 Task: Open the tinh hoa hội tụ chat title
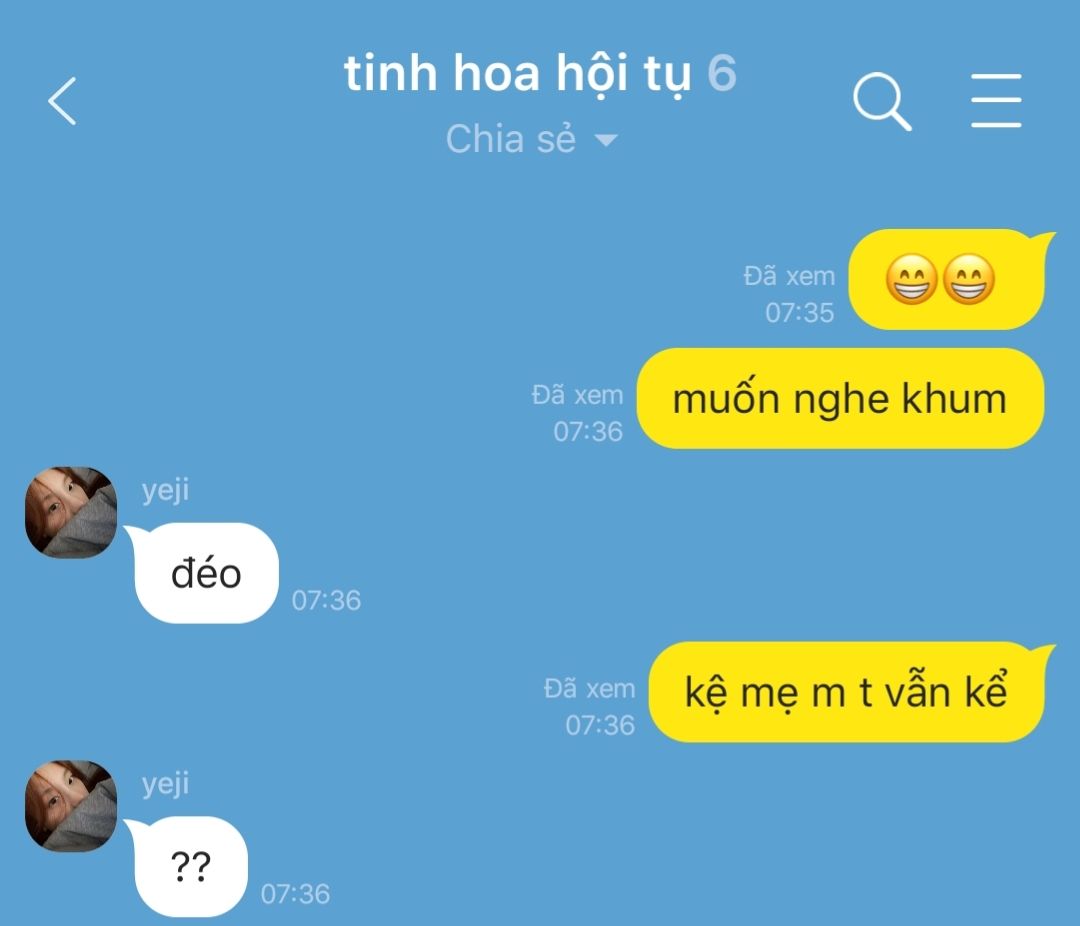pyautogui.click(x=517, y=74)
